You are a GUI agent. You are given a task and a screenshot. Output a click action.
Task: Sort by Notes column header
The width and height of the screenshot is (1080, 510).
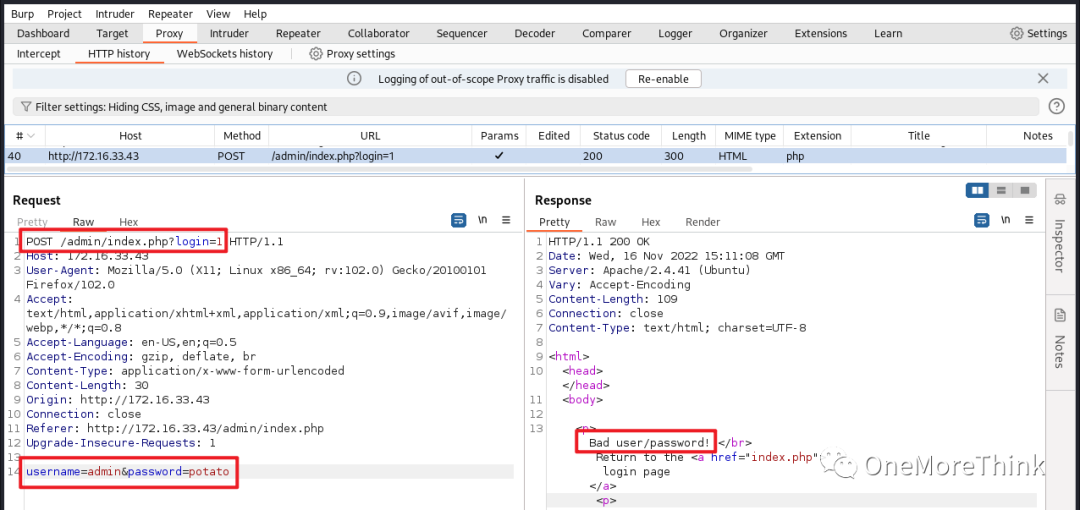coord(1037,136)
